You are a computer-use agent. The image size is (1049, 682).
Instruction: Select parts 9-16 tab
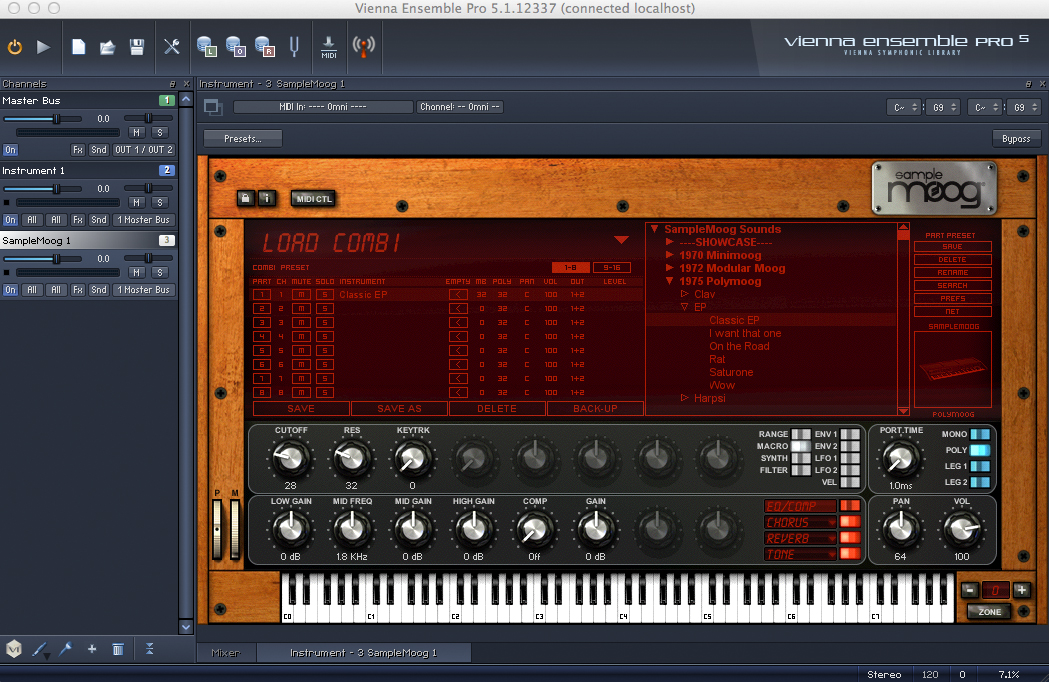pyautogui.click(x=611, y=267)
